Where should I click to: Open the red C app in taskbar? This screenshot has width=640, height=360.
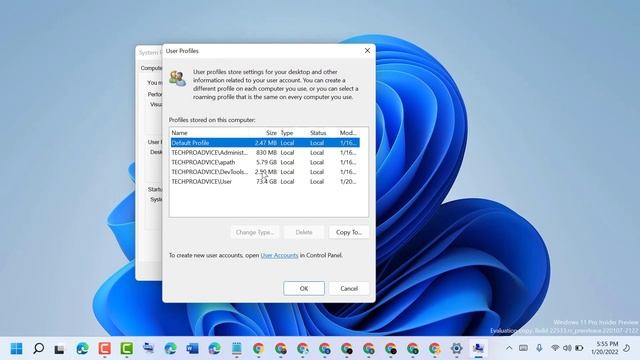point(104,349)
